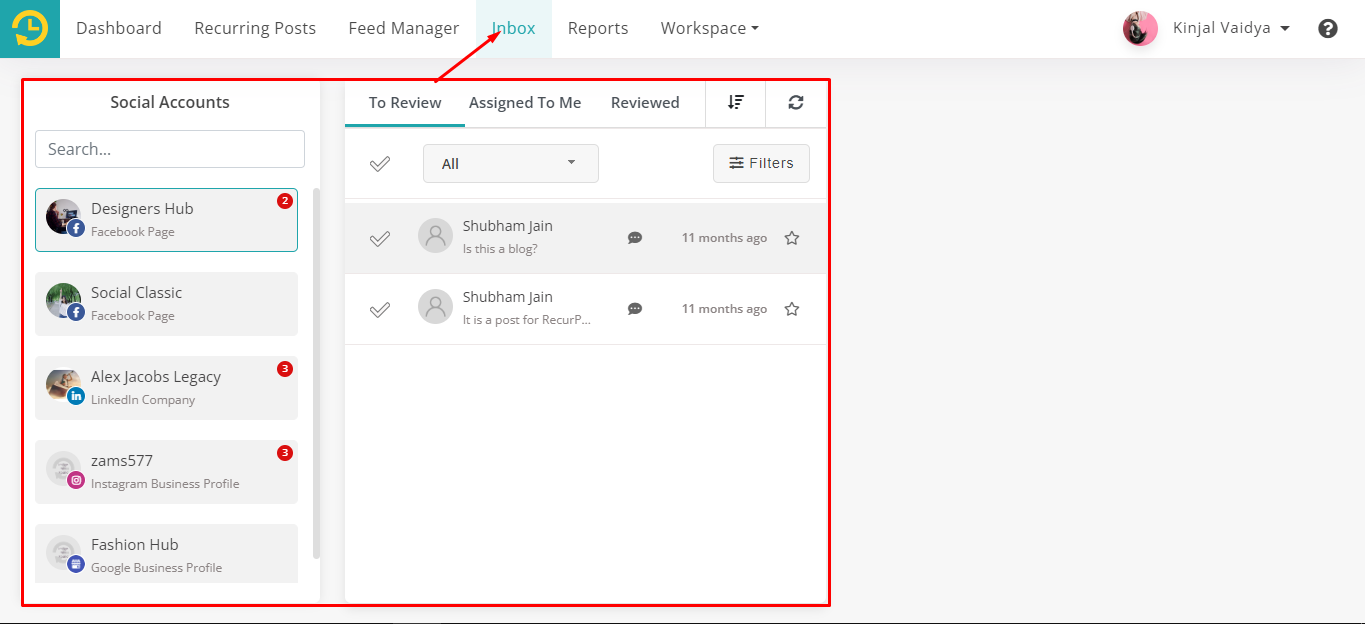Click the RecurPost clock logo
Screen dimensions: 1365x624
click(30, 28)
